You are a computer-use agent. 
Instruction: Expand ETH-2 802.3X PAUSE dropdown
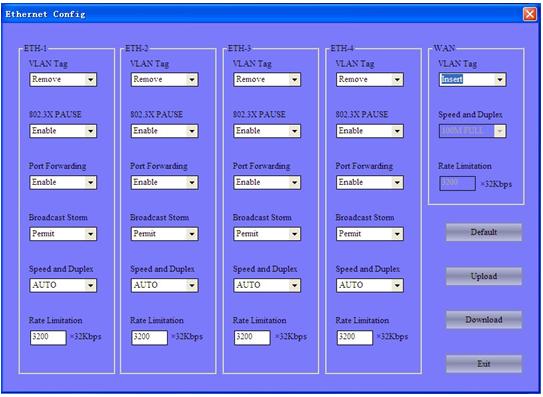click(x=164, y=131)
